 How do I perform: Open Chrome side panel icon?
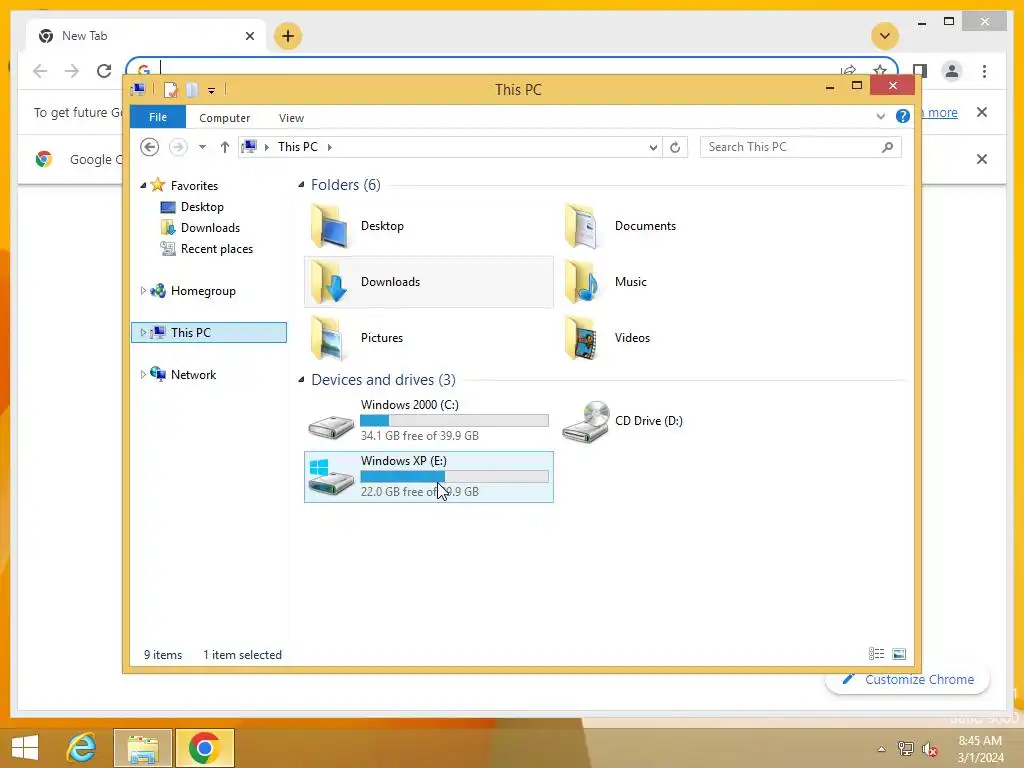920,71
